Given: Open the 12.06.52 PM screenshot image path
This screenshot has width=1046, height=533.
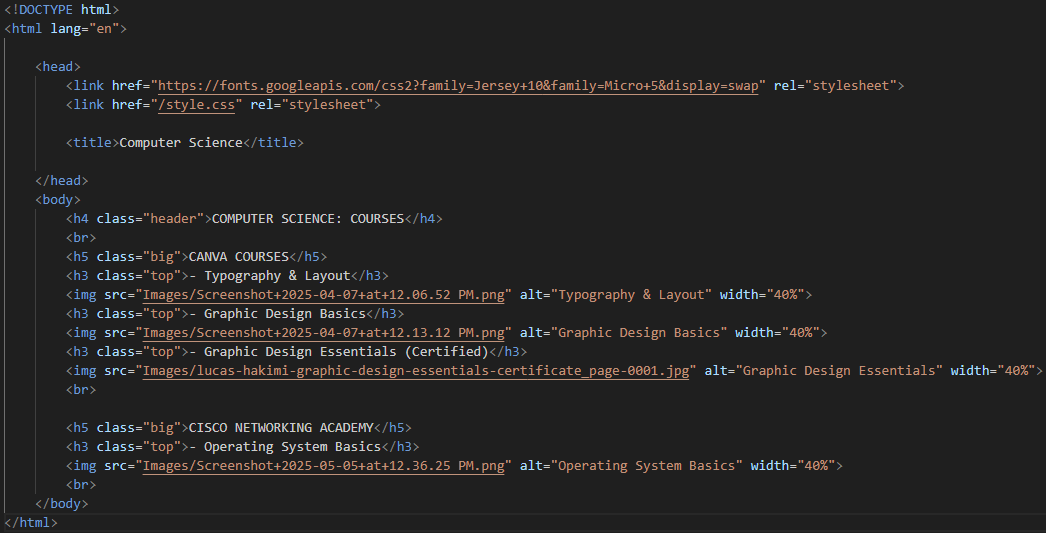Looking at the screenshot, I should pyautogui.click(x=326, y=294).
